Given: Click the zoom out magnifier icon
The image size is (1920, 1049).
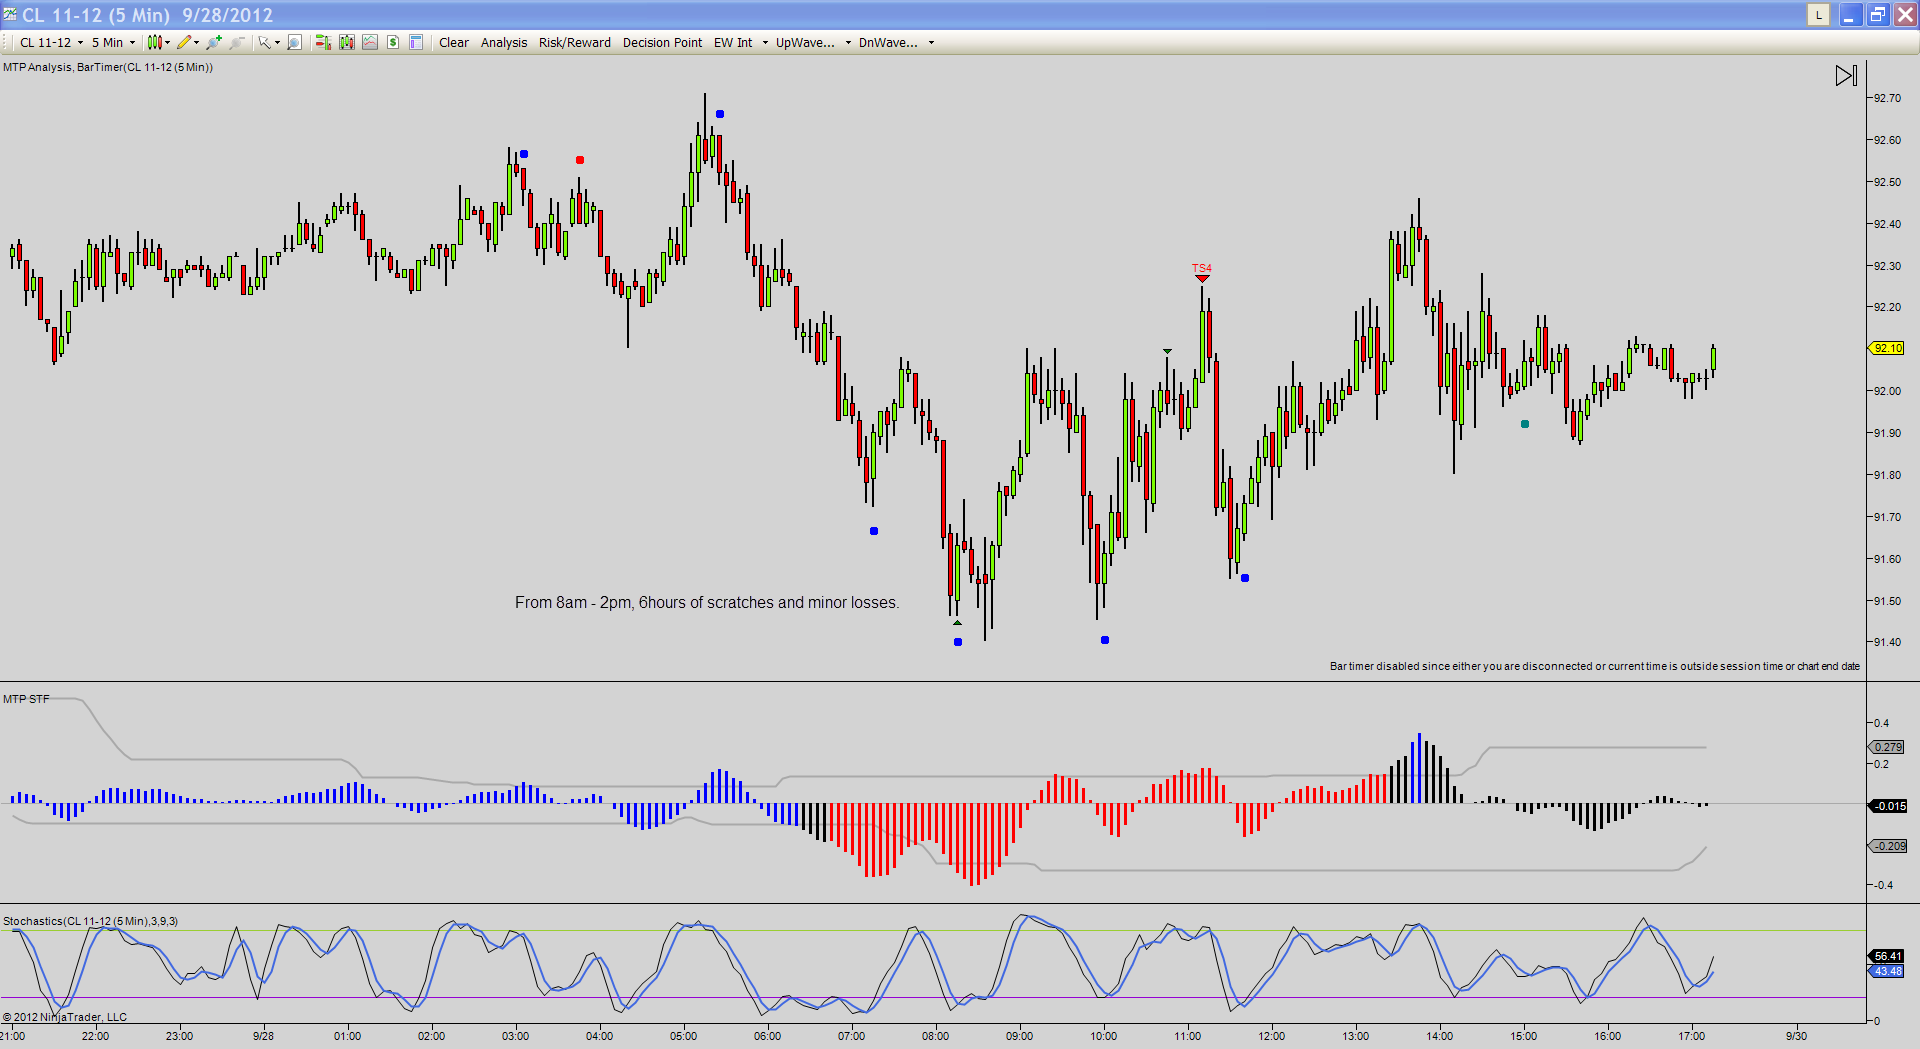Looking at the screenshot, I should pos(237,42).
